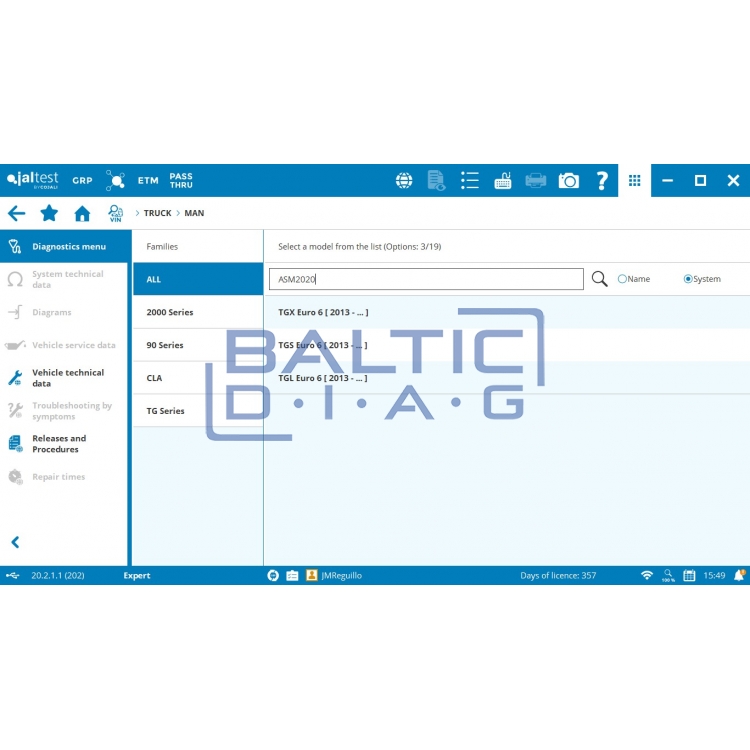Open Diagrams section
Viewport: 750px width, 750px height.
(64, 312)
